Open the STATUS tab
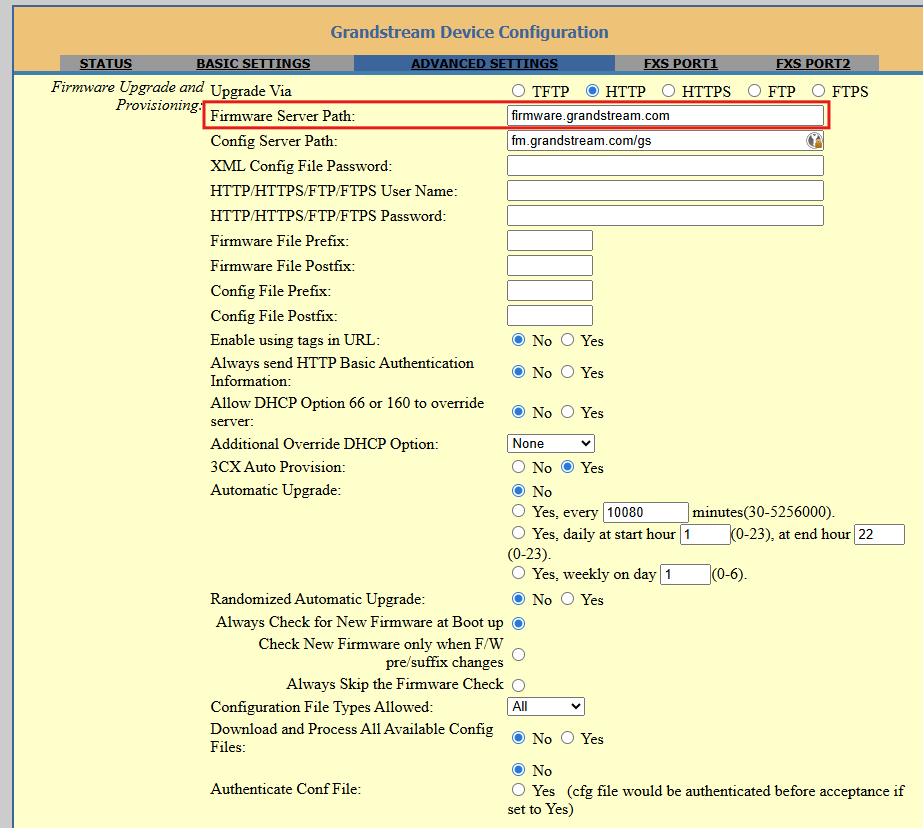This screenshot has width=923, height=828. [x=106, y=64]
